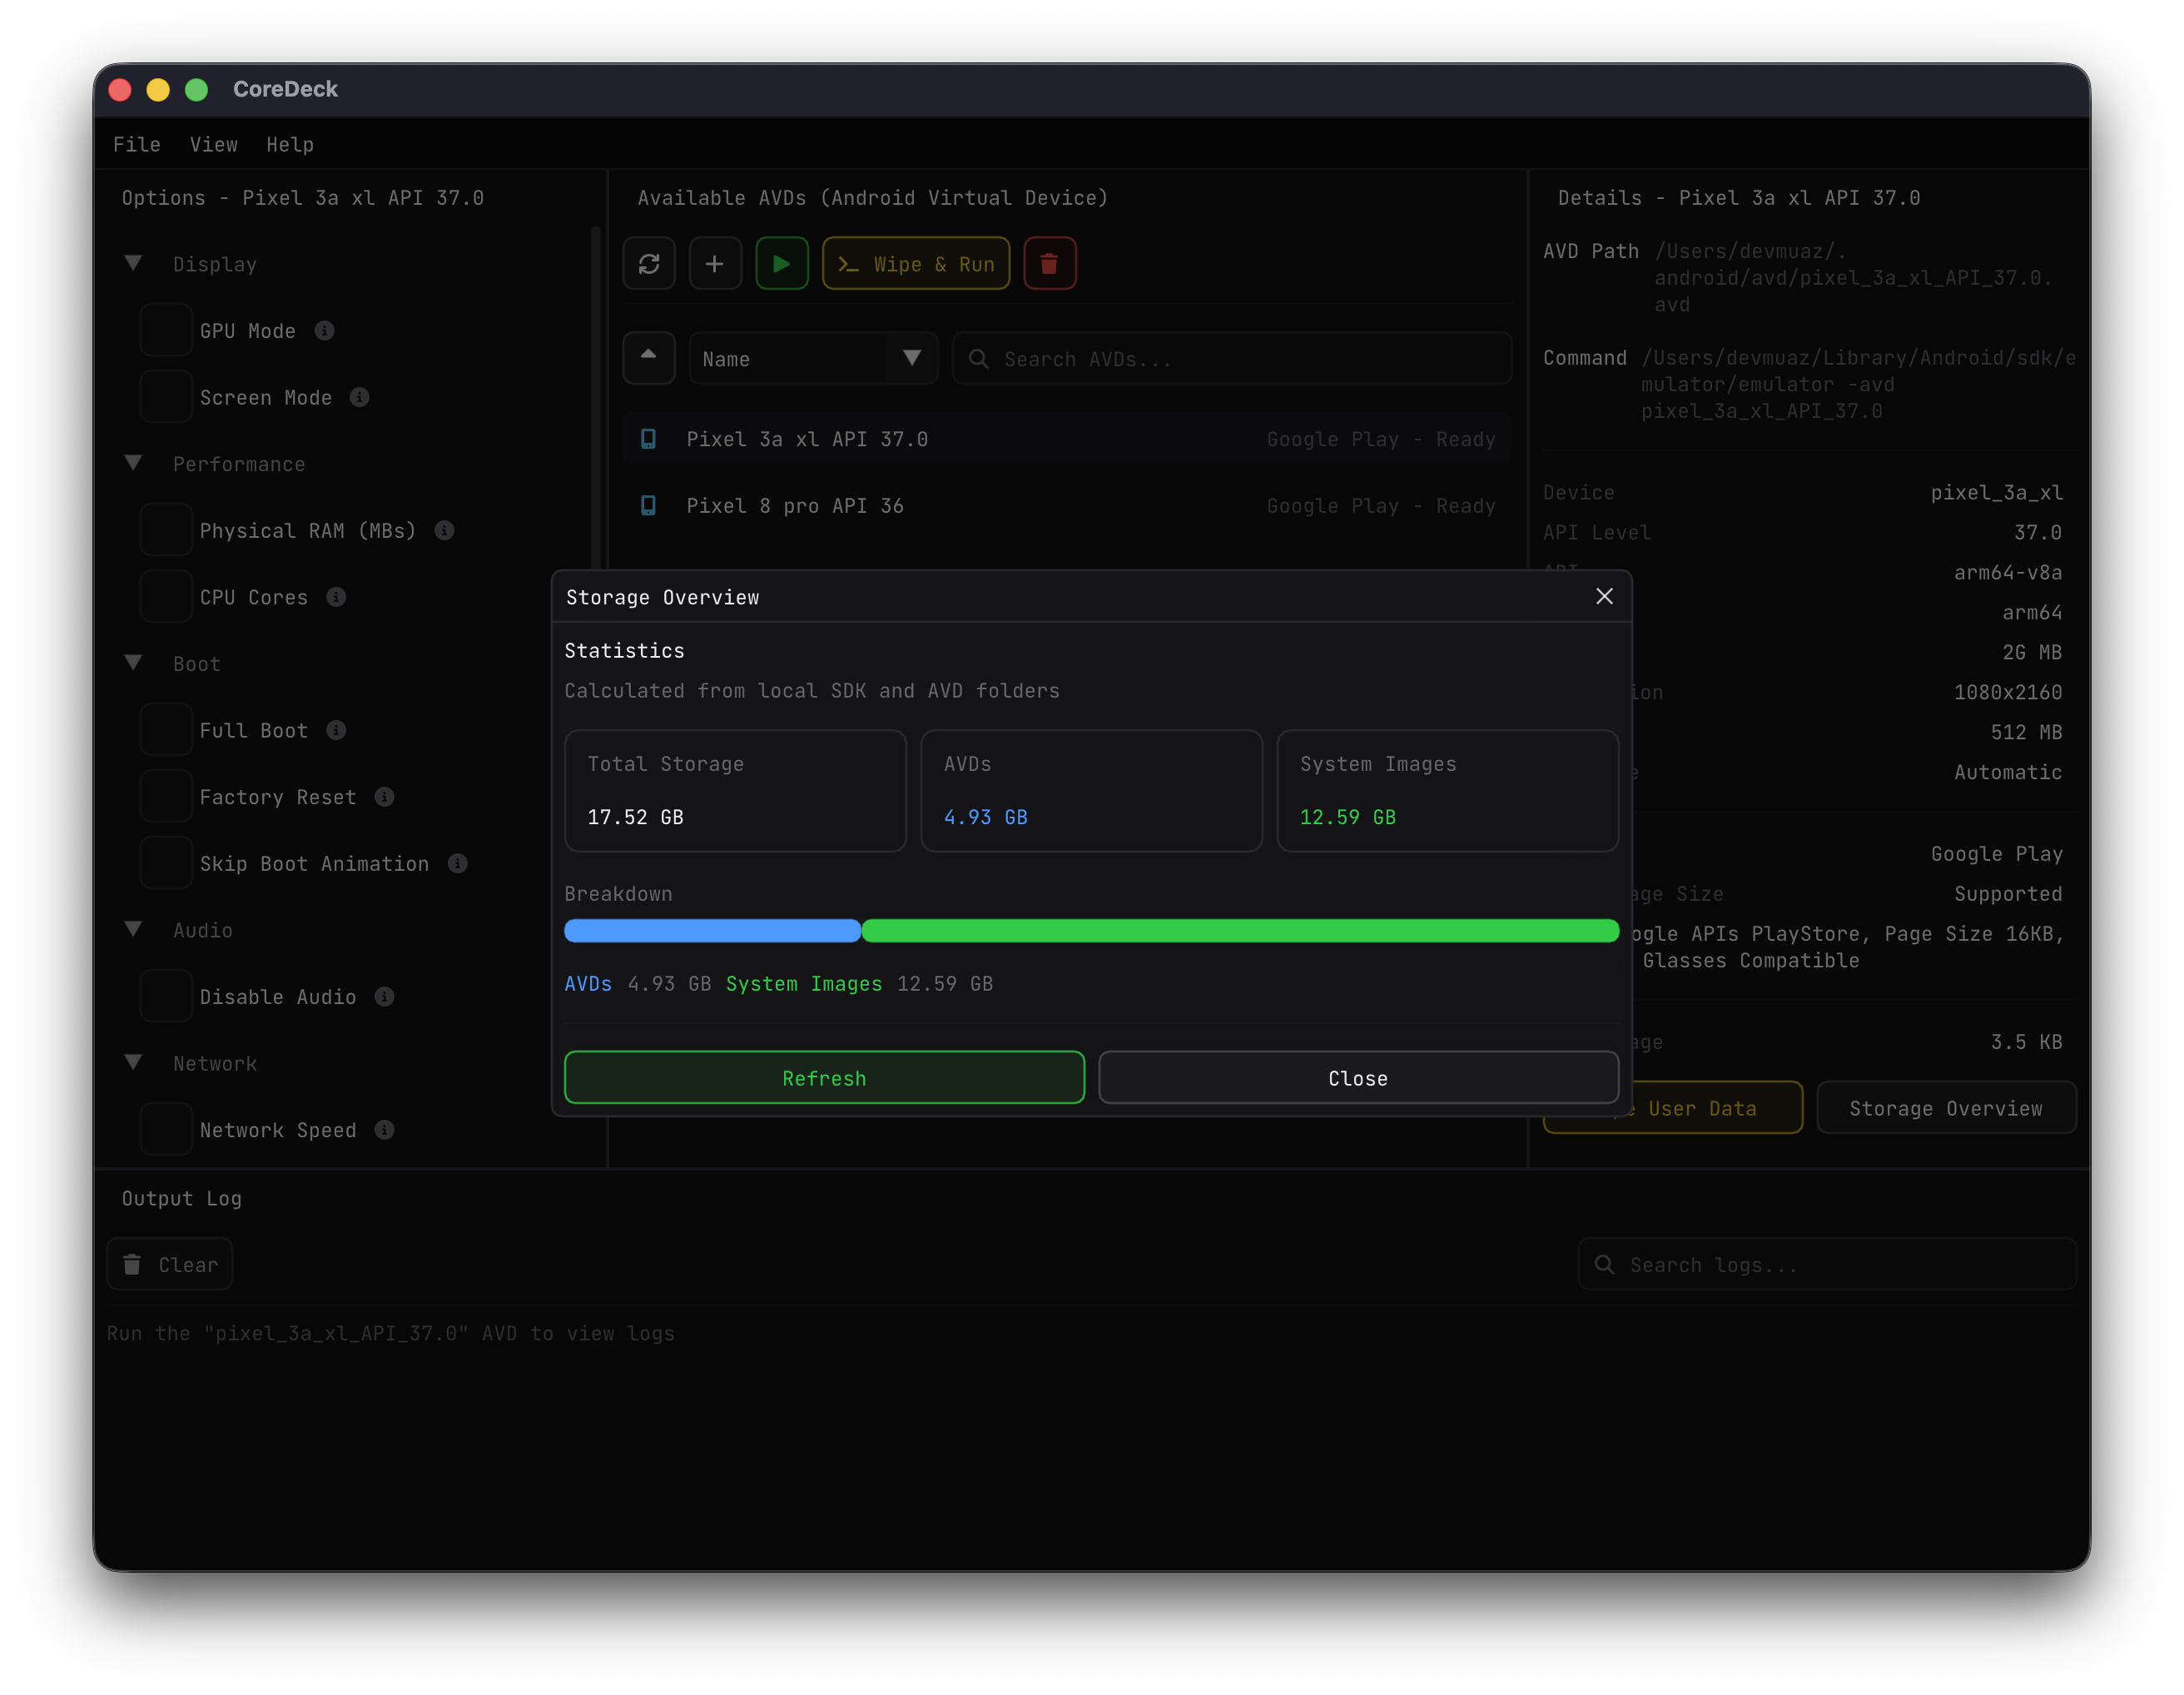The image size is (2184, 1695).
Task: Click into the Search logs field
Action: 1827,1265
